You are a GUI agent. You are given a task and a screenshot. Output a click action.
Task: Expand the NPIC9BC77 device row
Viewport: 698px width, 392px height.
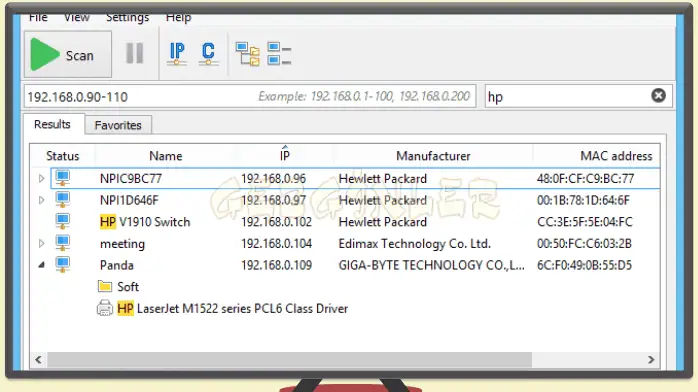41,178
